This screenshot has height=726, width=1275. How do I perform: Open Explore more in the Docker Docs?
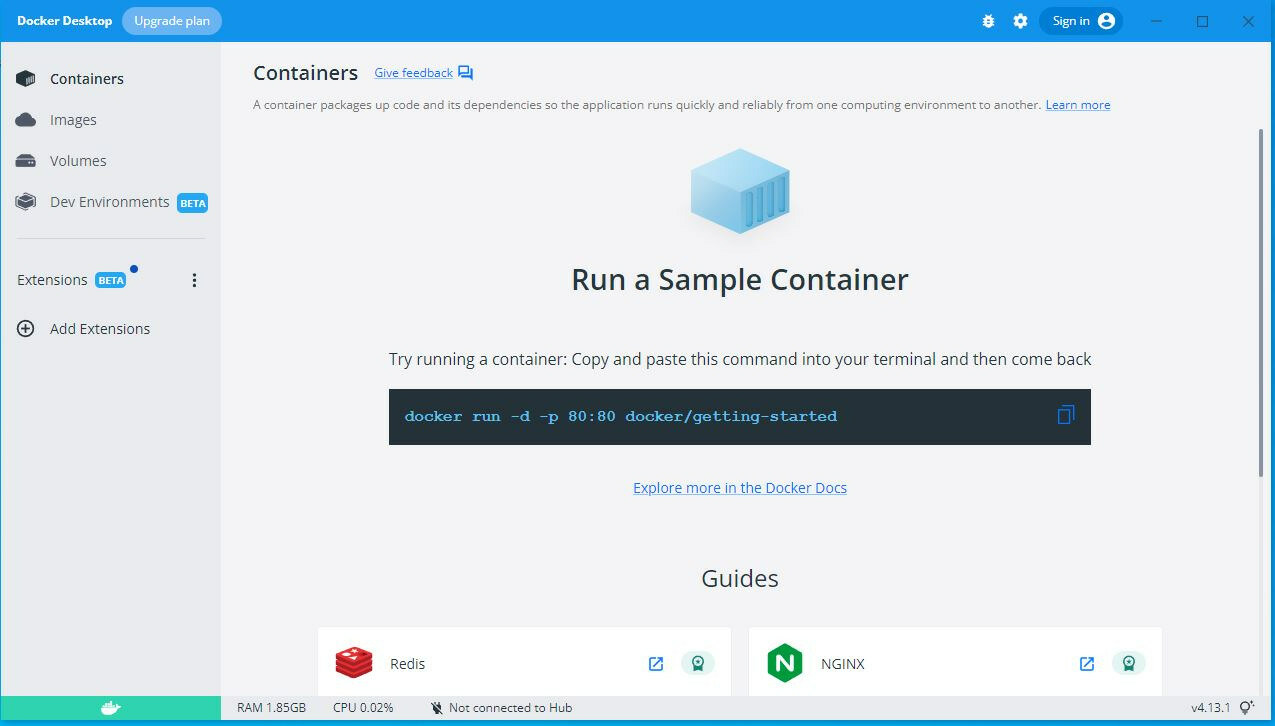740,488
